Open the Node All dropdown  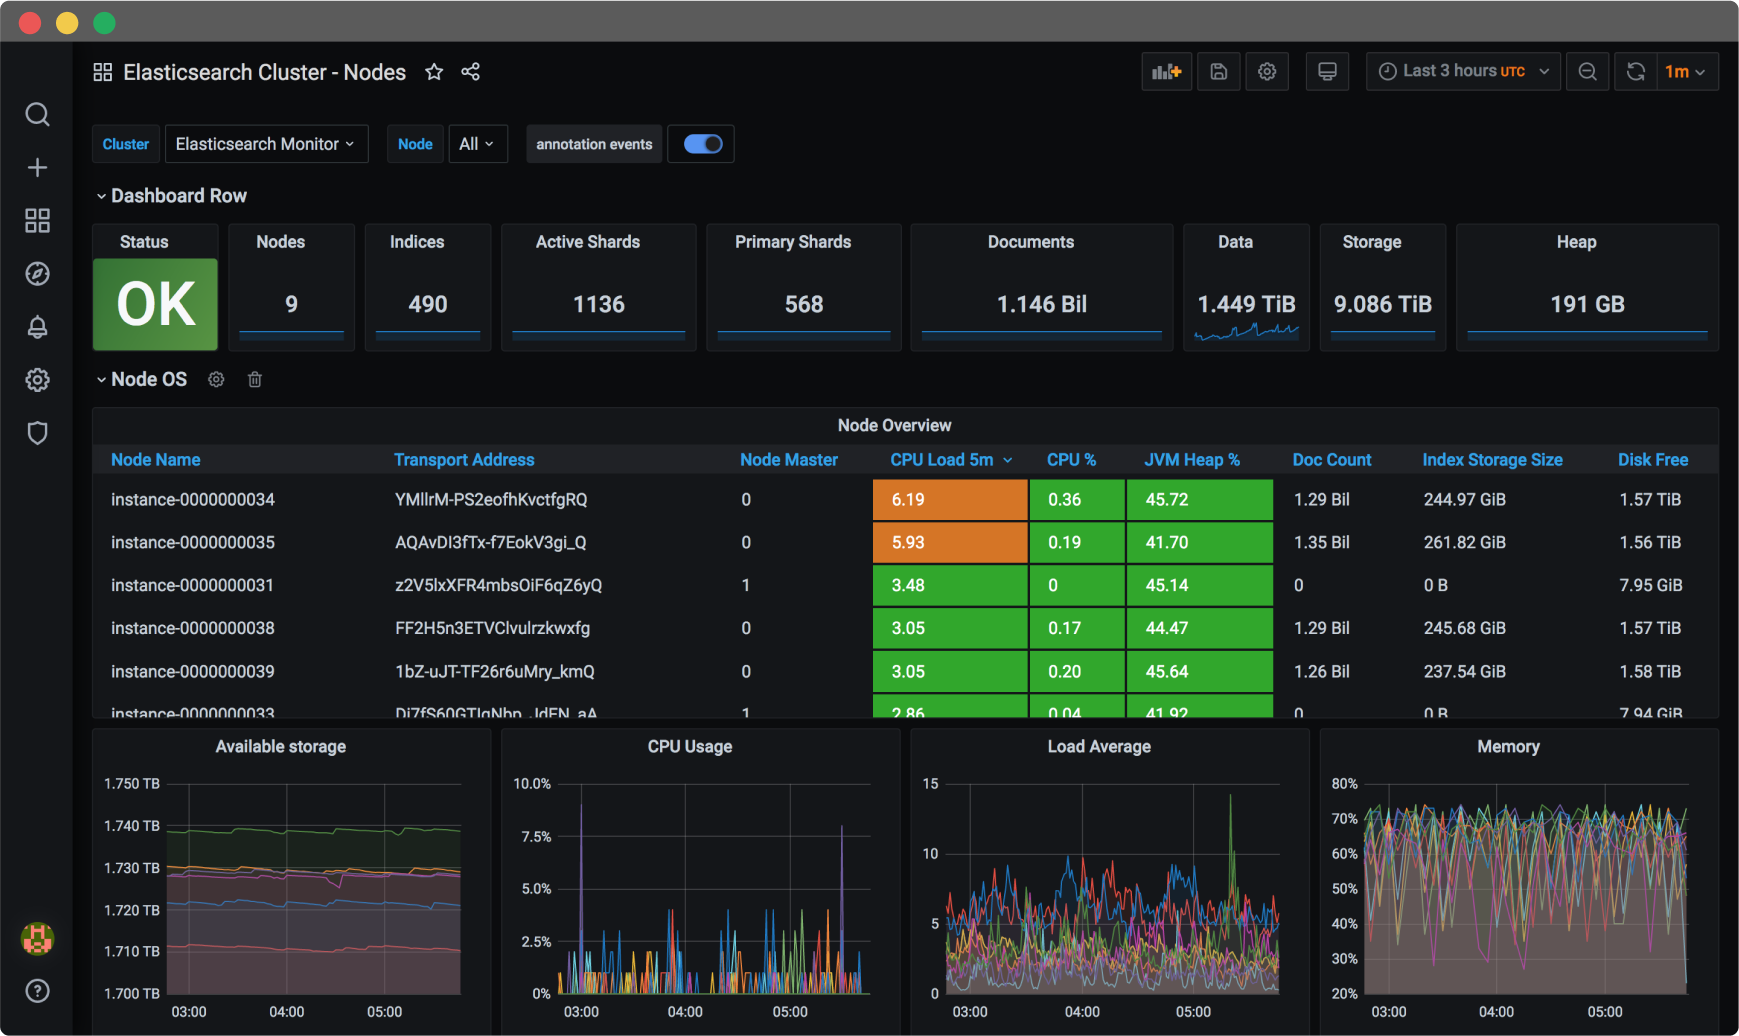click(478, 144)
